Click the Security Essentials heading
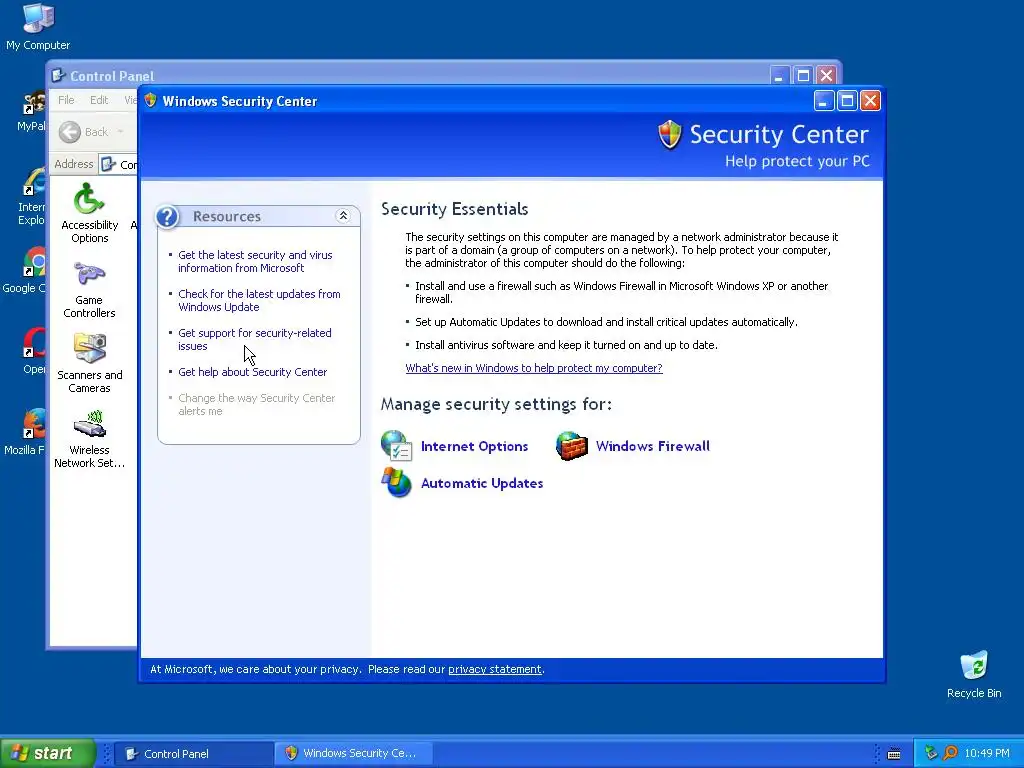Viewport: 1024px width, 768px height. 455,209
